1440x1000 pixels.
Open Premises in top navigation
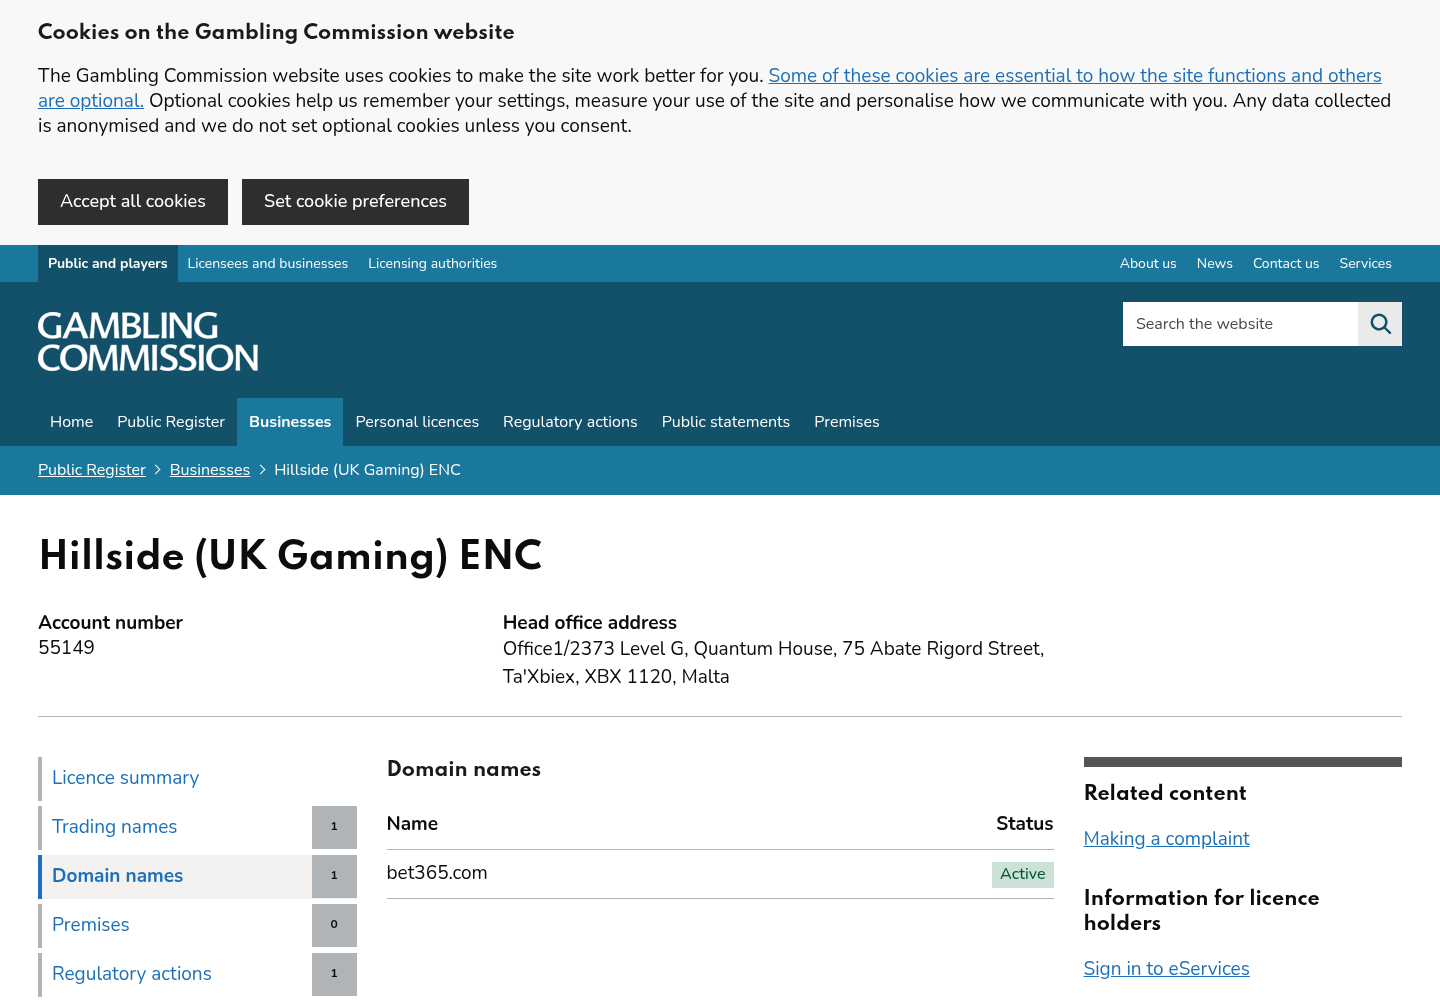[847, 422]
